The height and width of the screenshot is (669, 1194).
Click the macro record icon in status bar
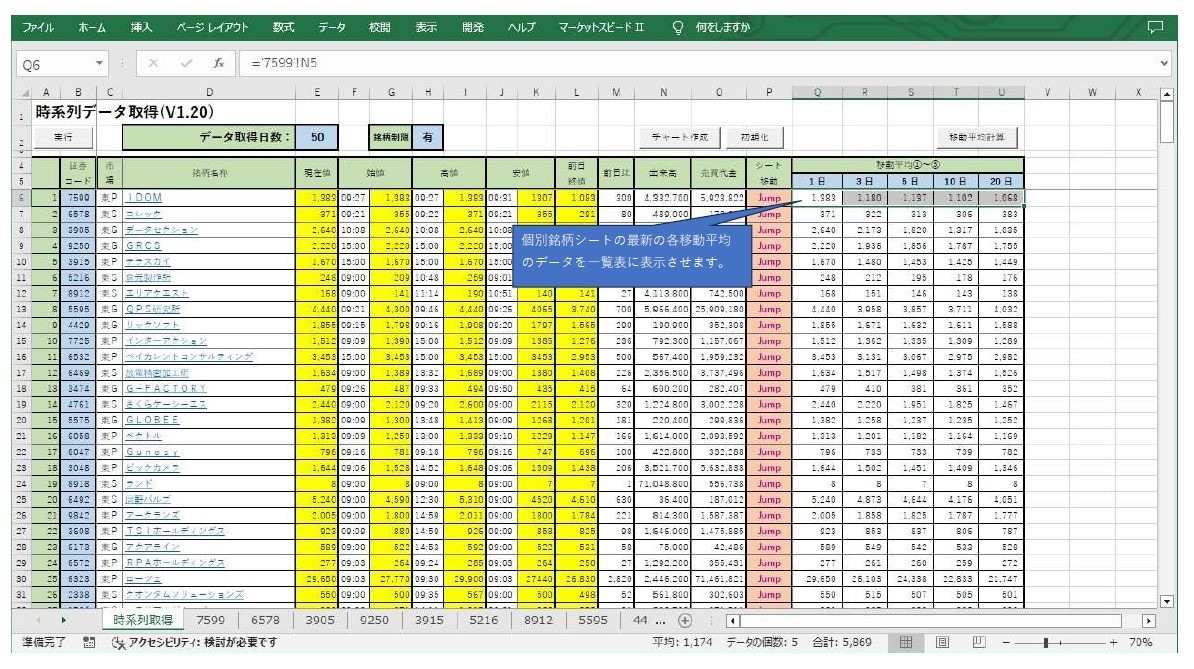point(89,643)
